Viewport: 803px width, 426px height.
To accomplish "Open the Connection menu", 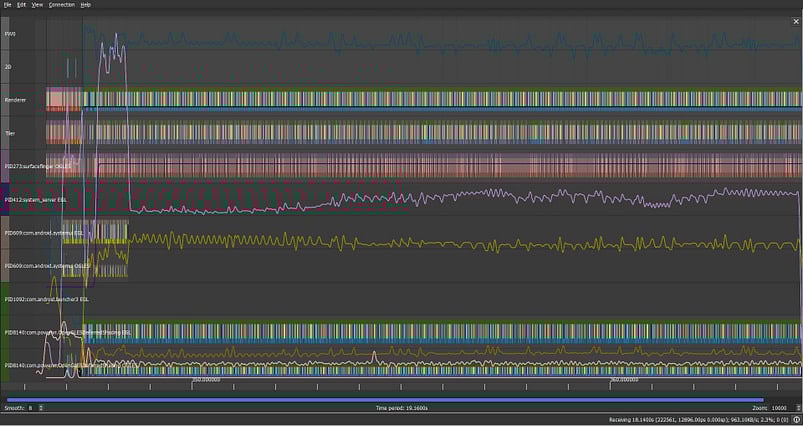I will coord(62,5).
